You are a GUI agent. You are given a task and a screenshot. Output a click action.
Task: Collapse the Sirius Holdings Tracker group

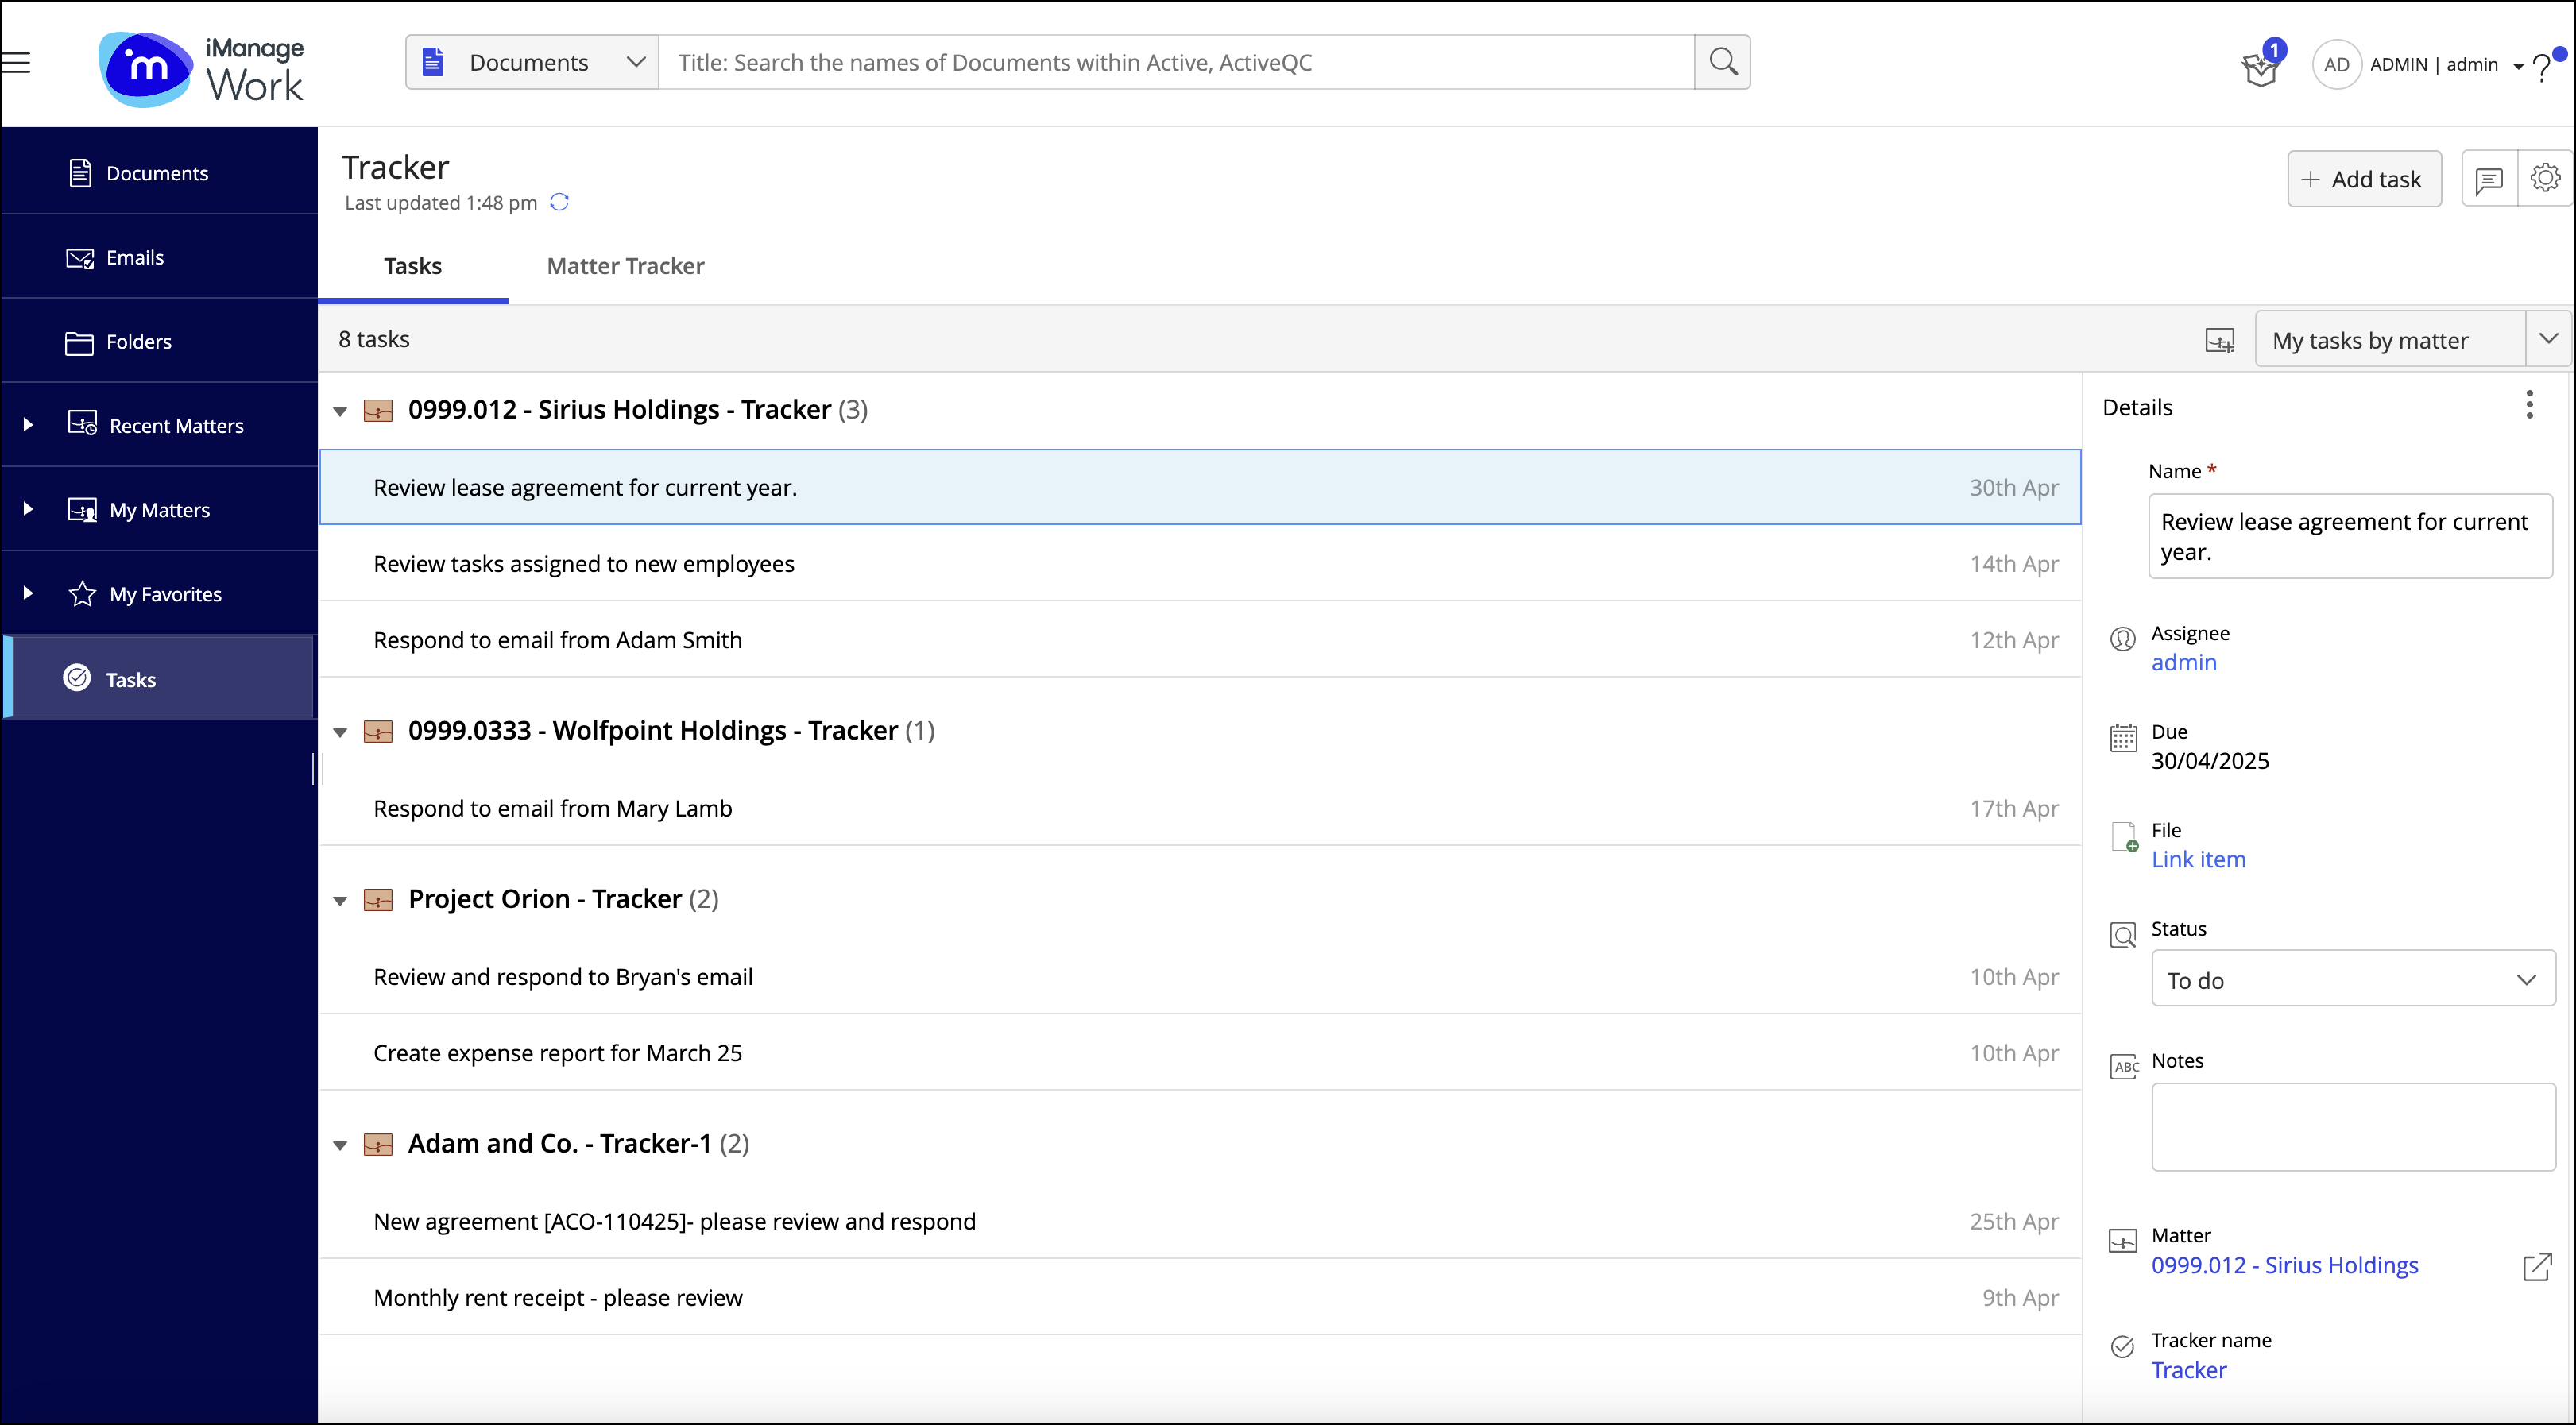click(x=340, y=411)
